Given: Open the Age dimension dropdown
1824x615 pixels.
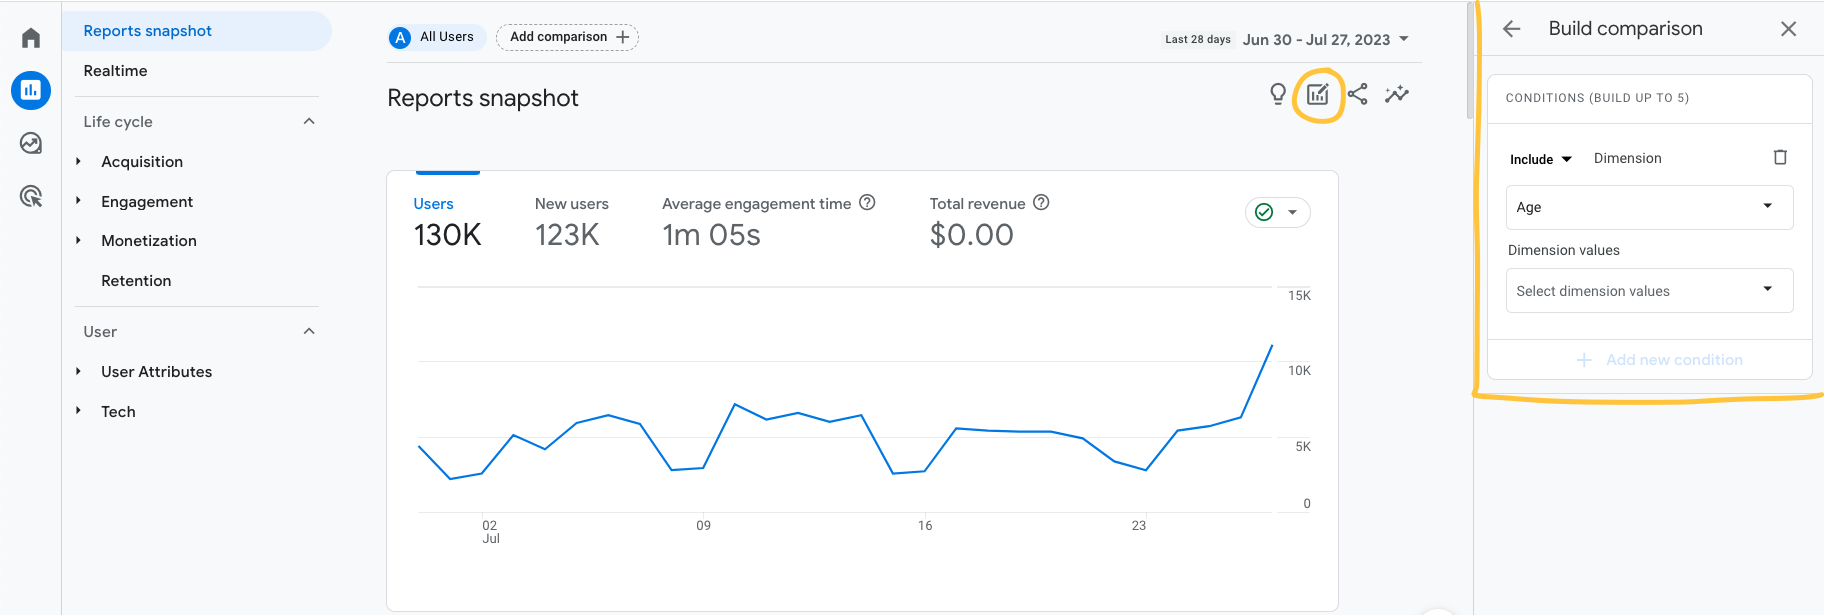Looking at the screenshot, I should point(1649,207).
